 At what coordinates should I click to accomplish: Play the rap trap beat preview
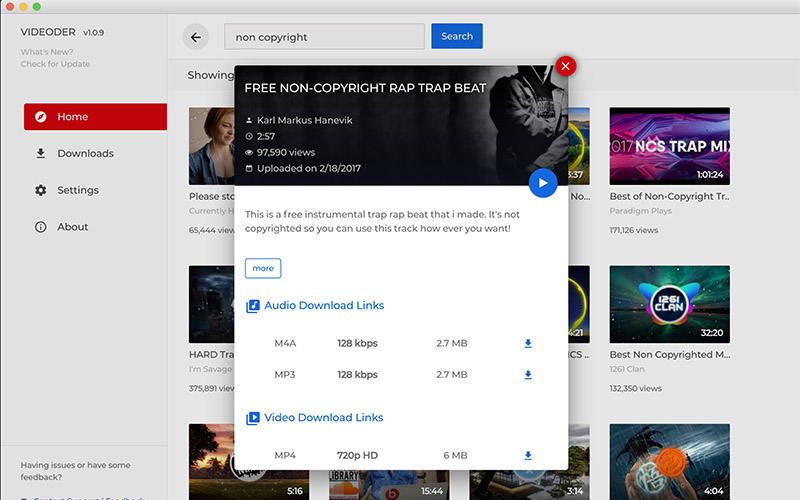coord(543,183)
